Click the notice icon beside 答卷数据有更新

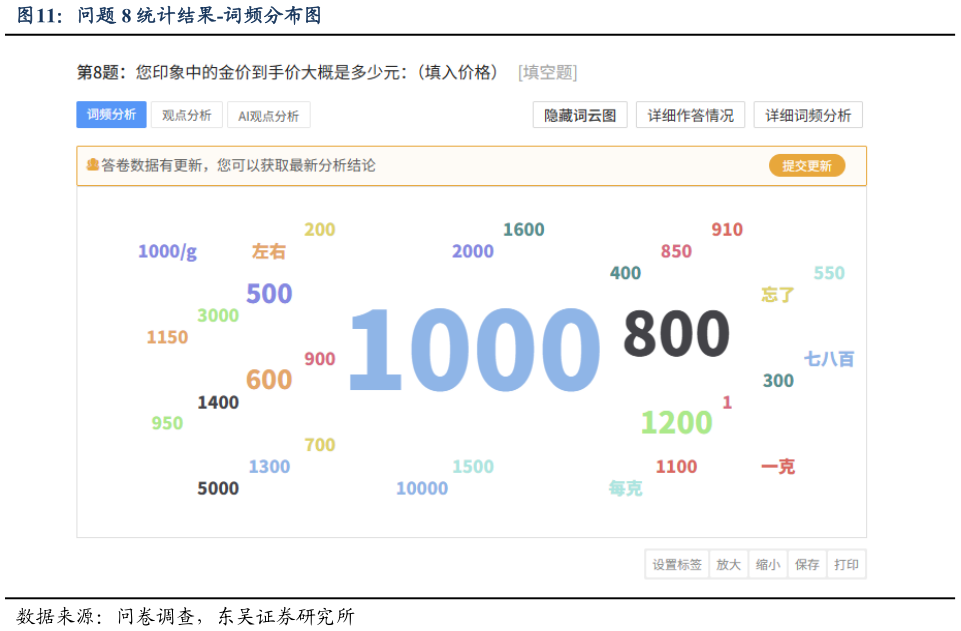(93, 165)
